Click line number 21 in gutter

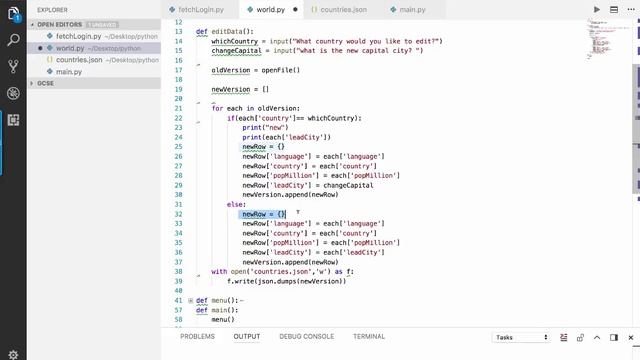(x=178, y=109)
